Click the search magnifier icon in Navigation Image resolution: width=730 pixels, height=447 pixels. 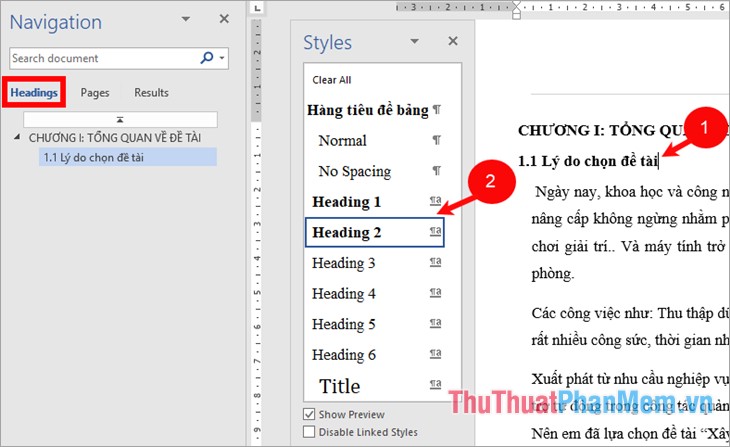[x=207, y=58]
